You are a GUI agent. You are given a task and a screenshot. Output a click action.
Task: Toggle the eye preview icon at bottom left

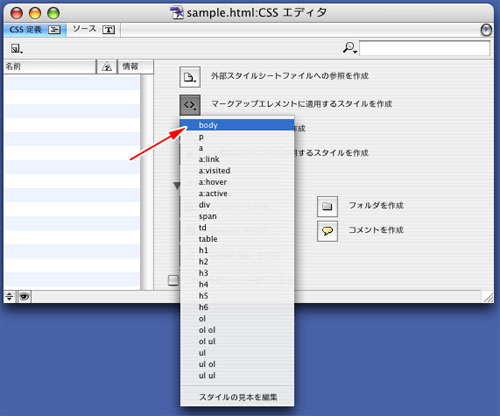[24, 296]
